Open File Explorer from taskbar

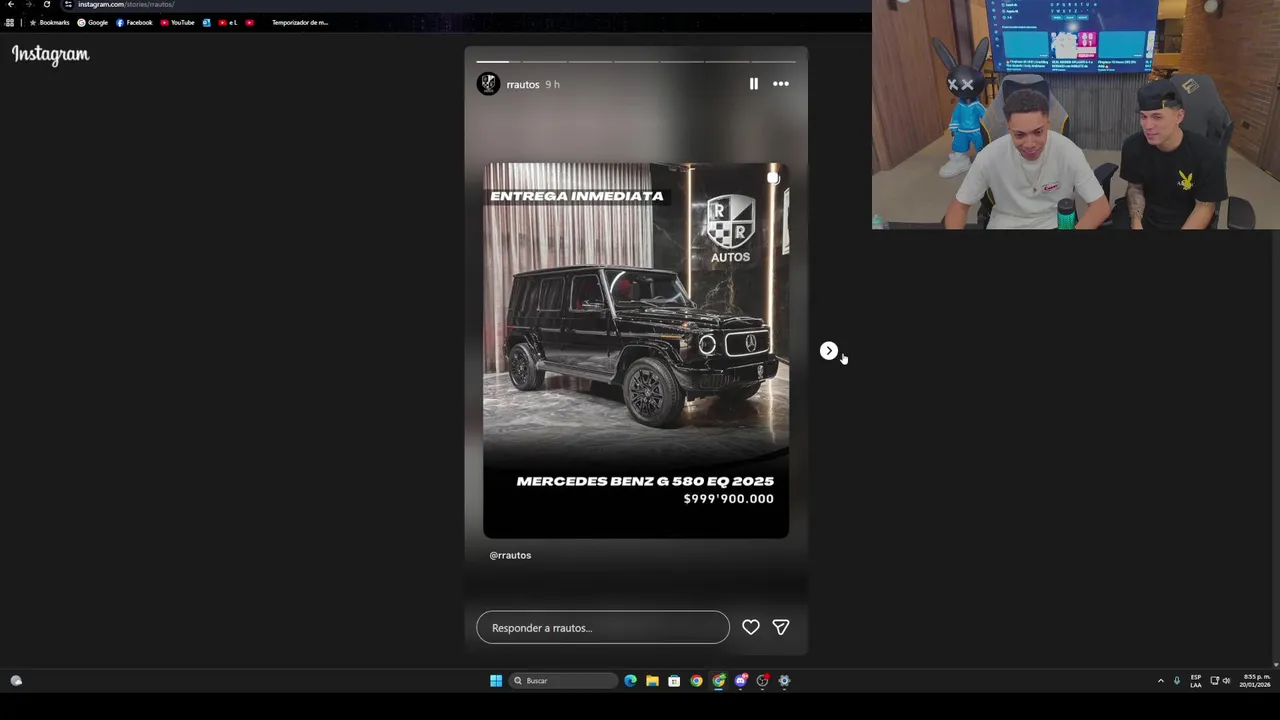pos(652,681)
